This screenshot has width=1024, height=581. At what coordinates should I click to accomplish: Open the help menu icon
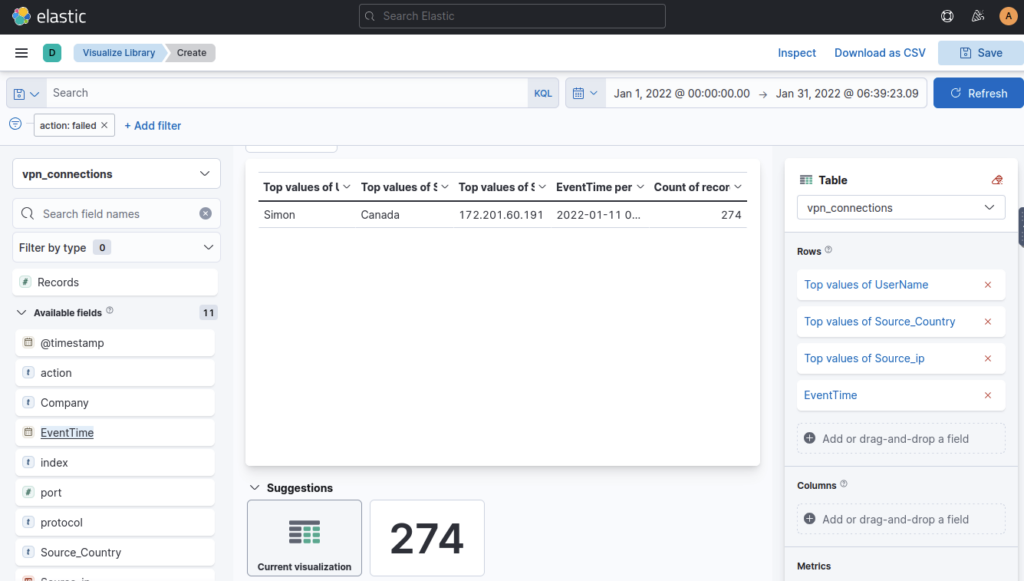coord(947,16)
